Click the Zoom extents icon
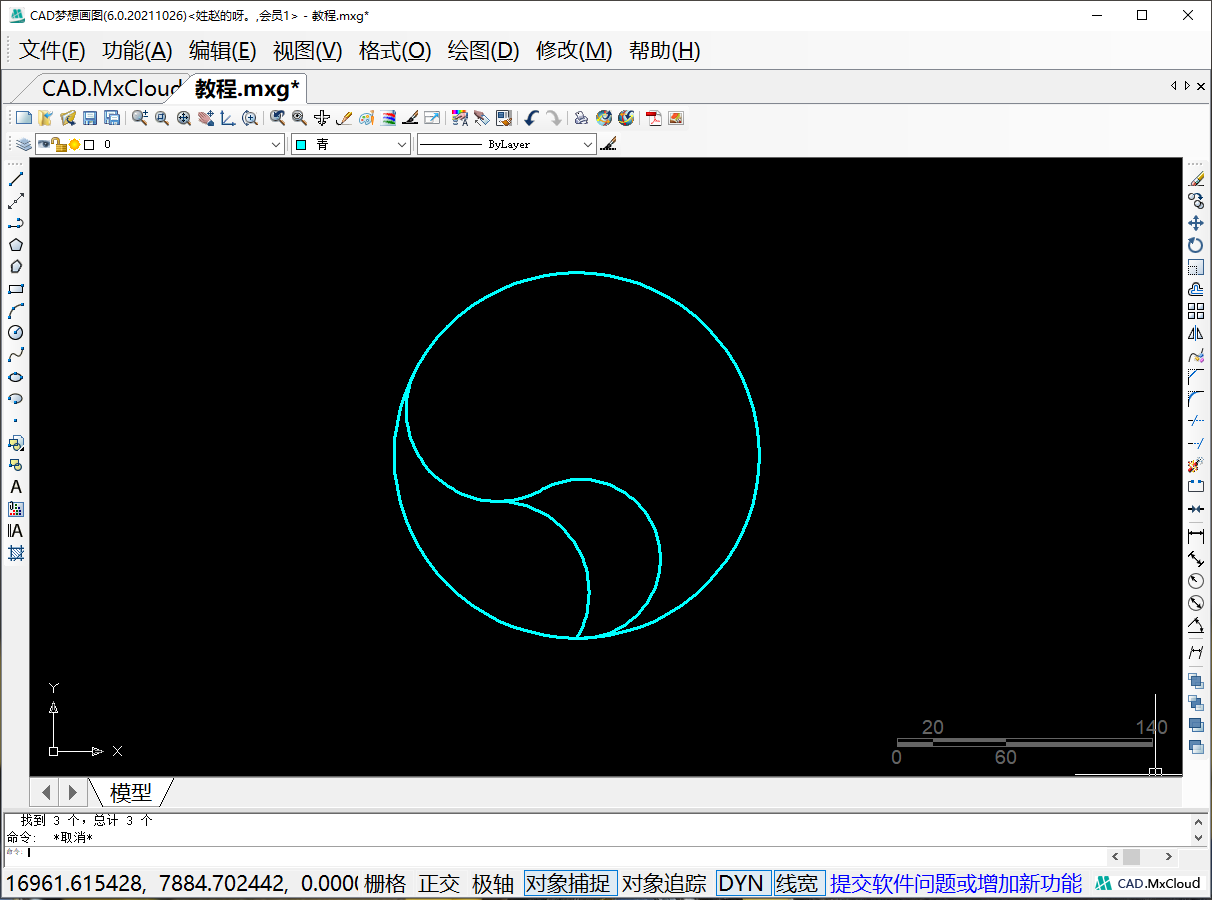This screenshot has height=900, width=1212. tap(184, 118)
